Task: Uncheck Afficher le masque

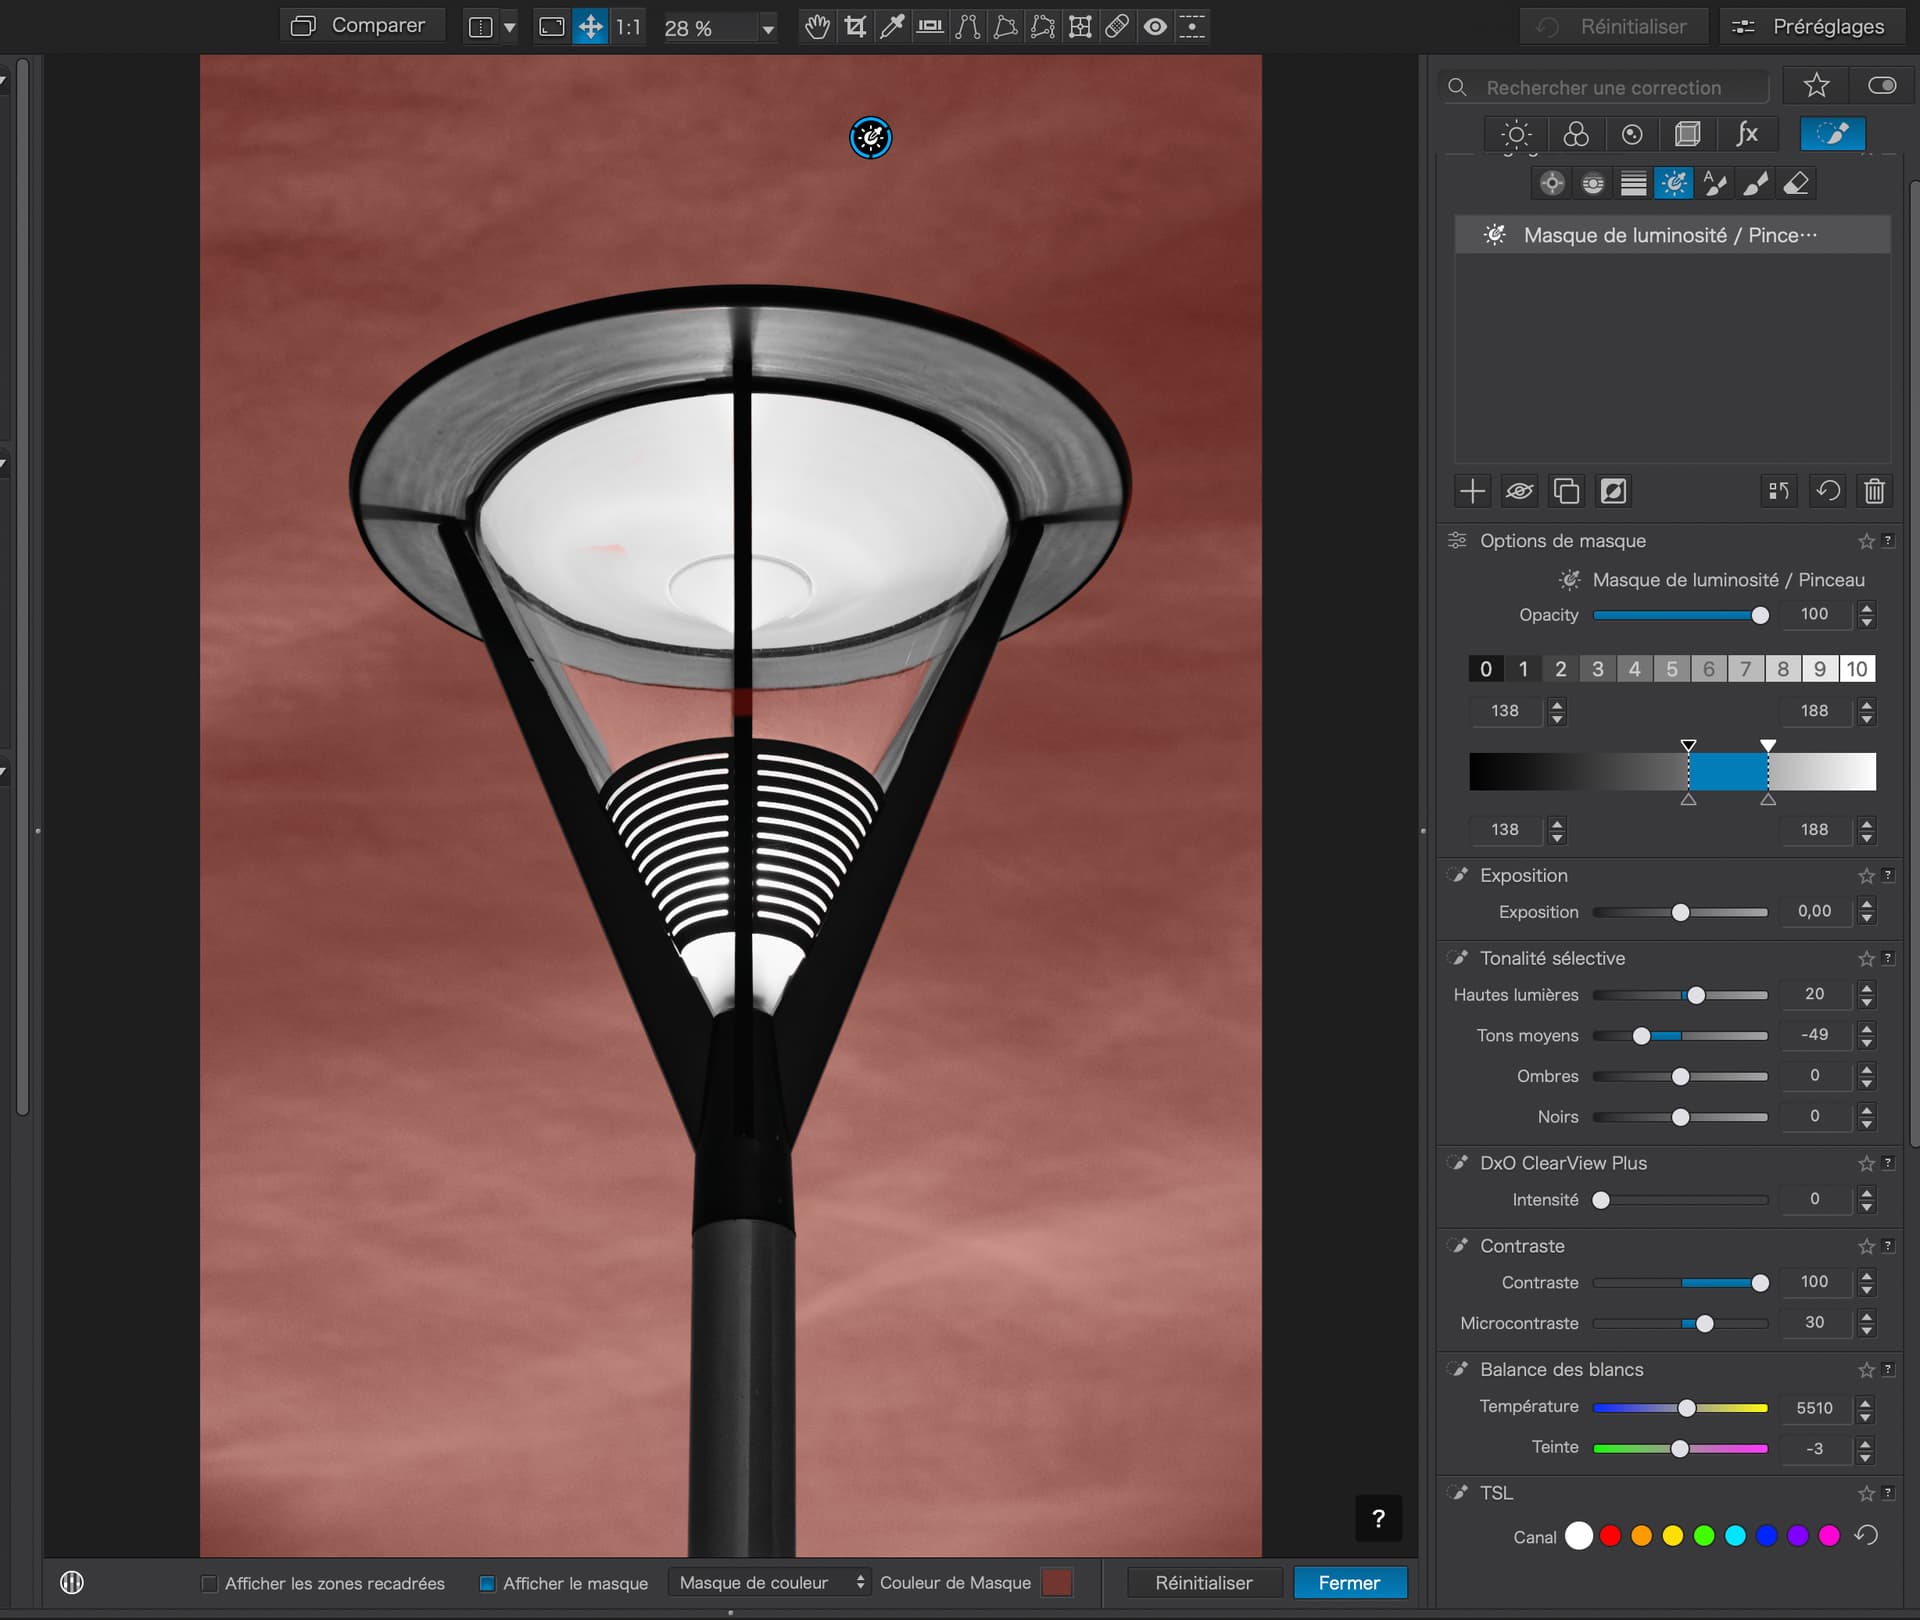Action: pos(488,1584)
